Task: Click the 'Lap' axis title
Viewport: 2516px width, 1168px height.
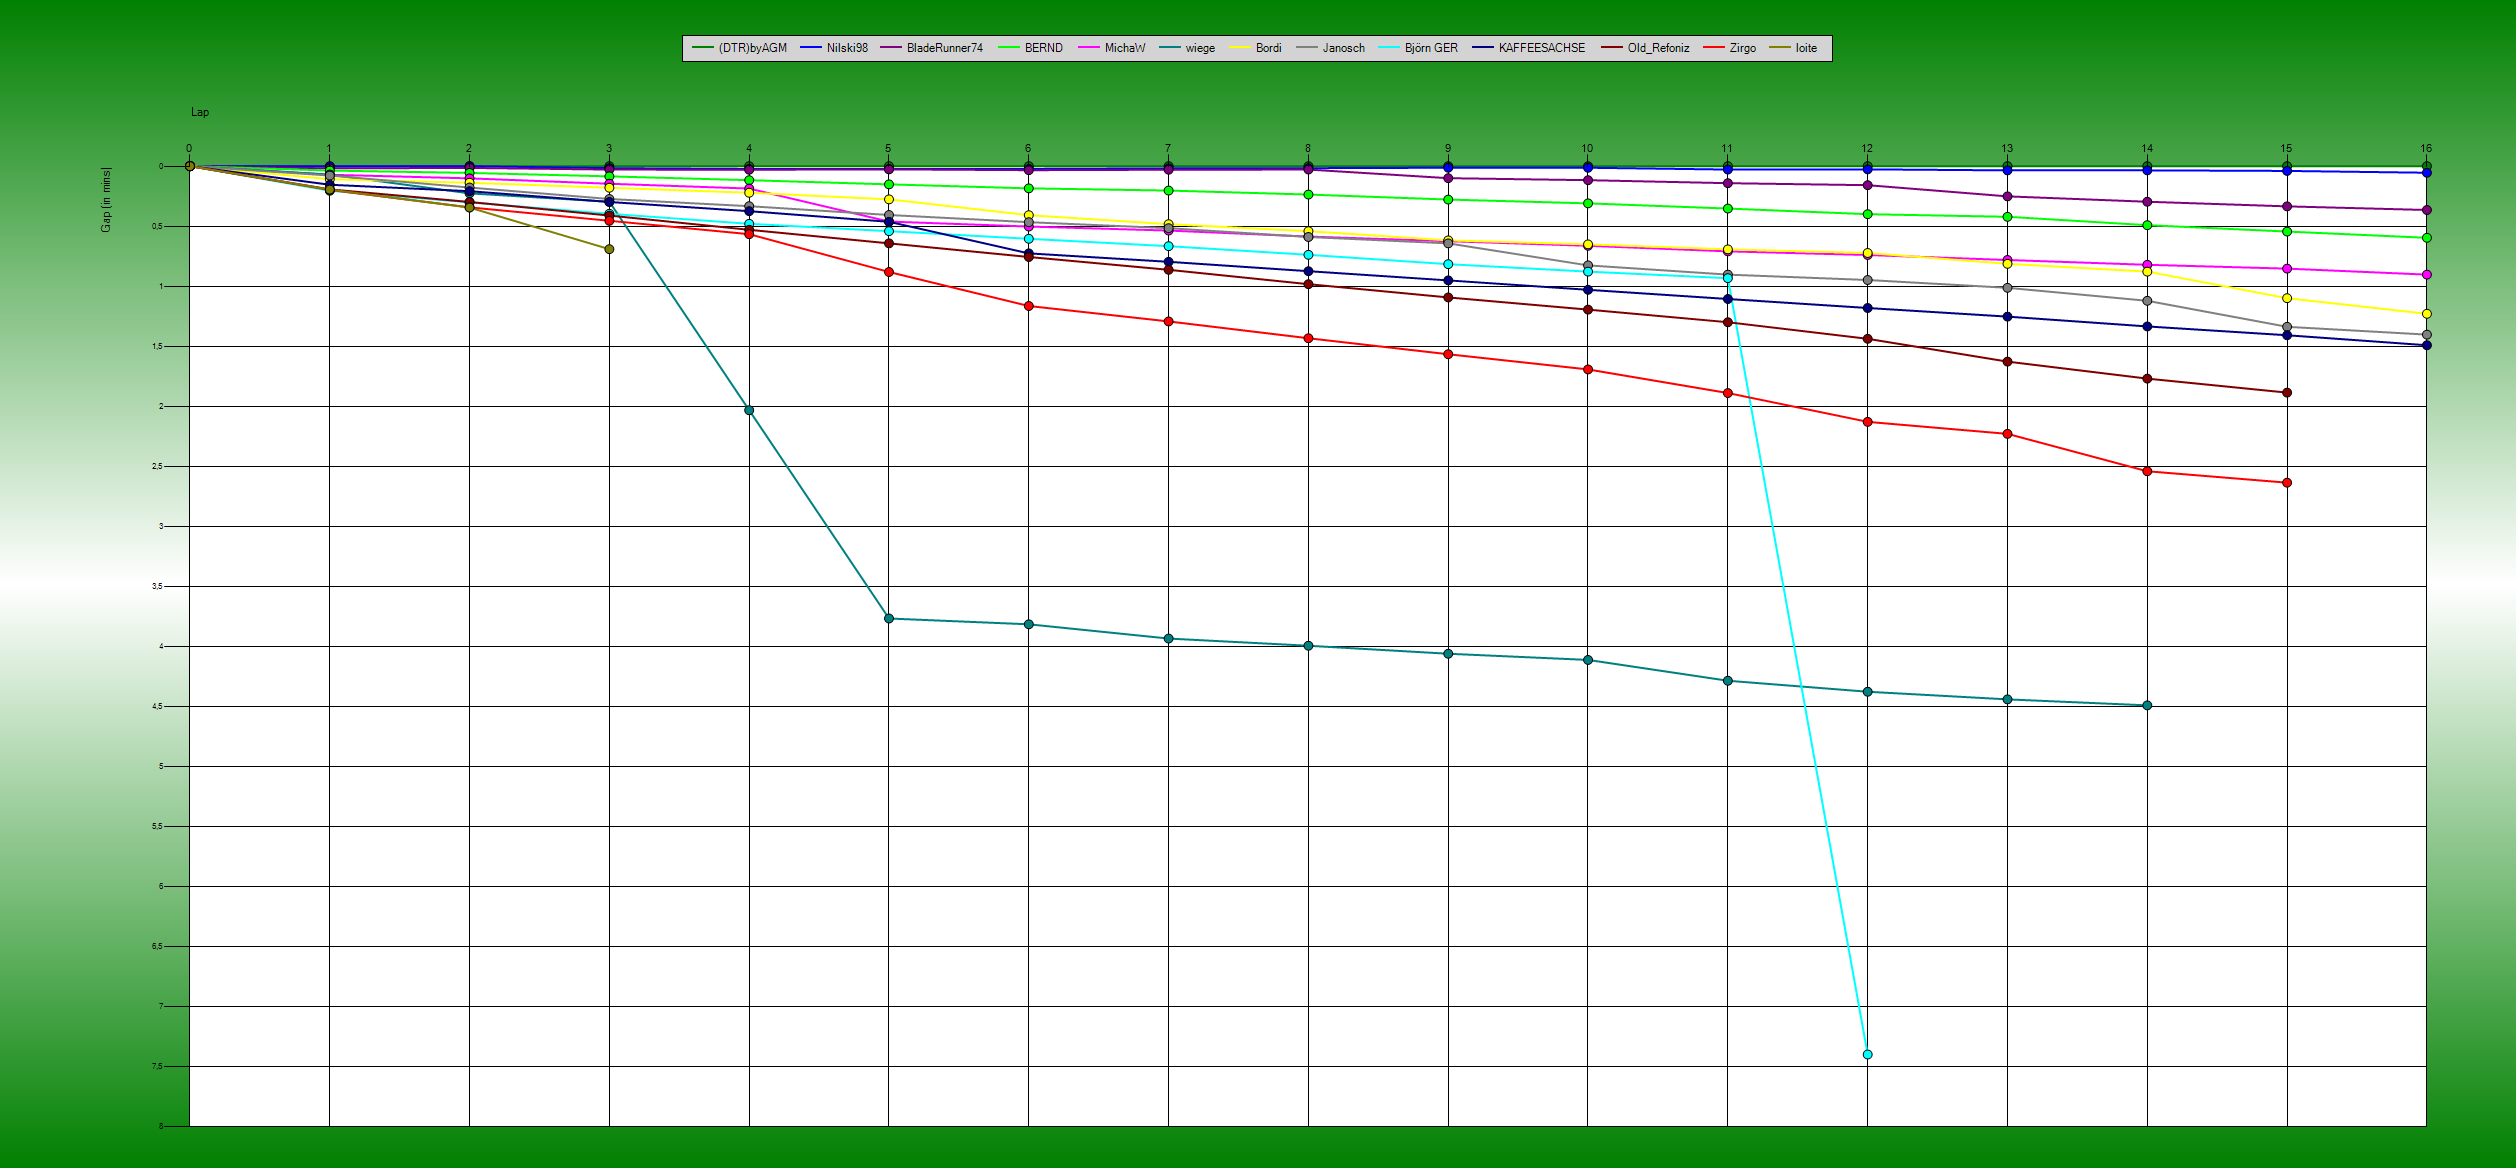Action: [x=200, y=112]
